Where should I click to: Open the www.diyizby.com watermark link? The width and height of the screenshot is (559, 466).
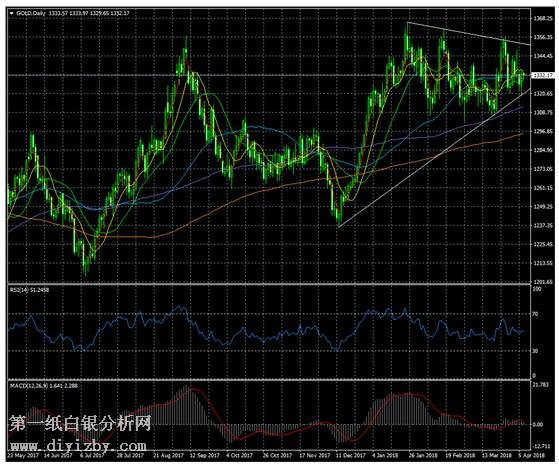(x=78, y=446)
